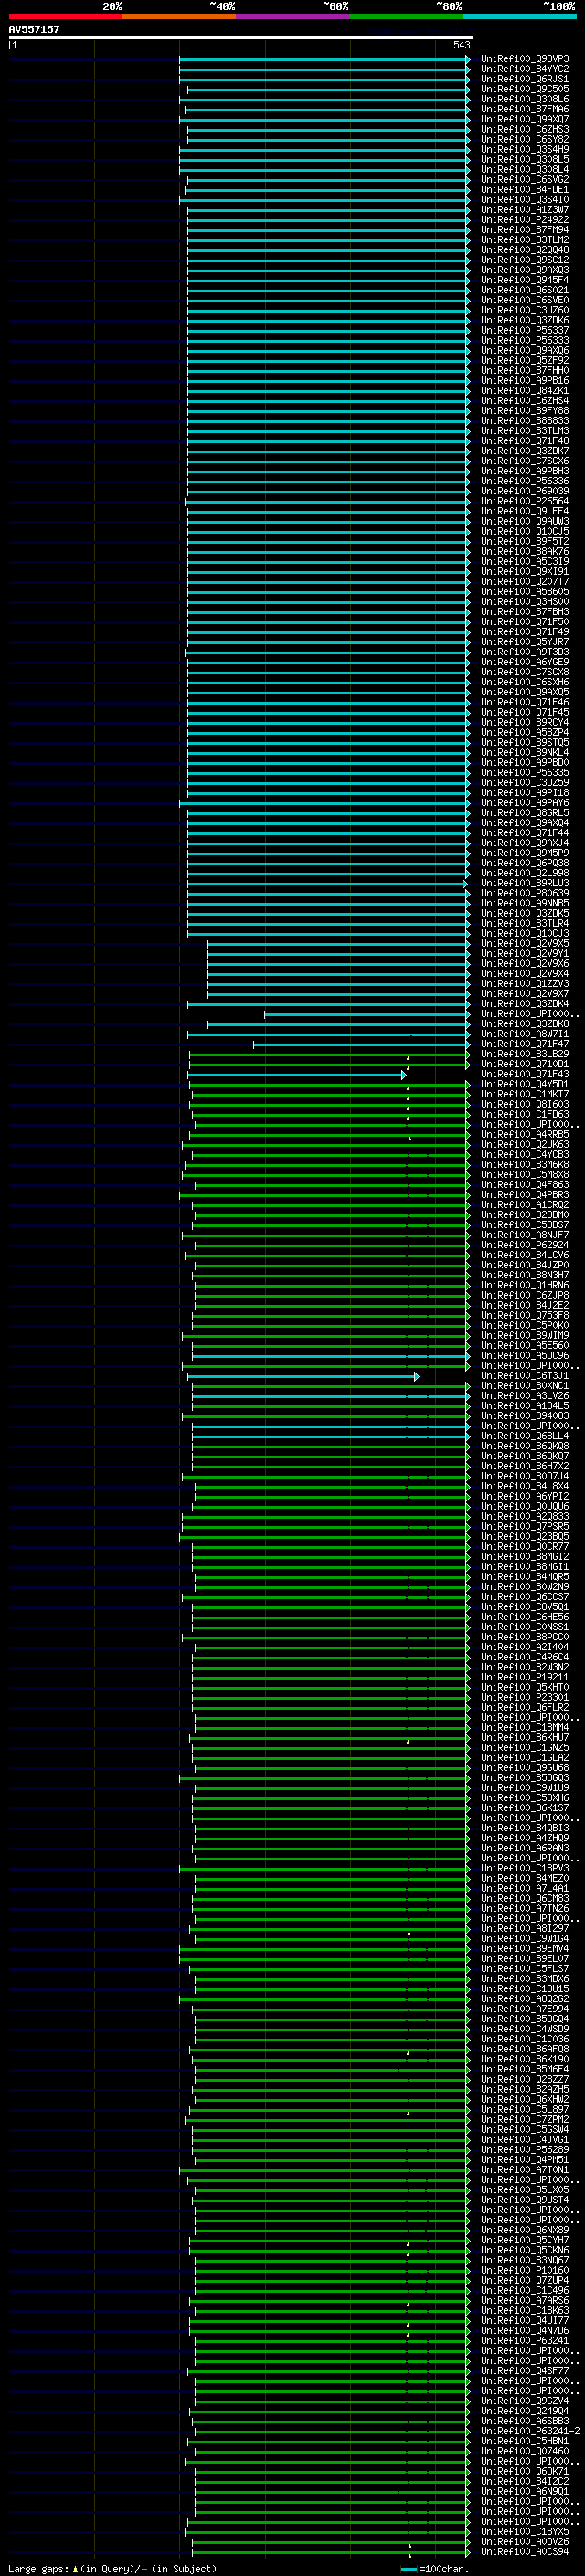Select label UniRef100_A8W7I1
This screenshot has width=585, height=2576.
coord(524,1034)
